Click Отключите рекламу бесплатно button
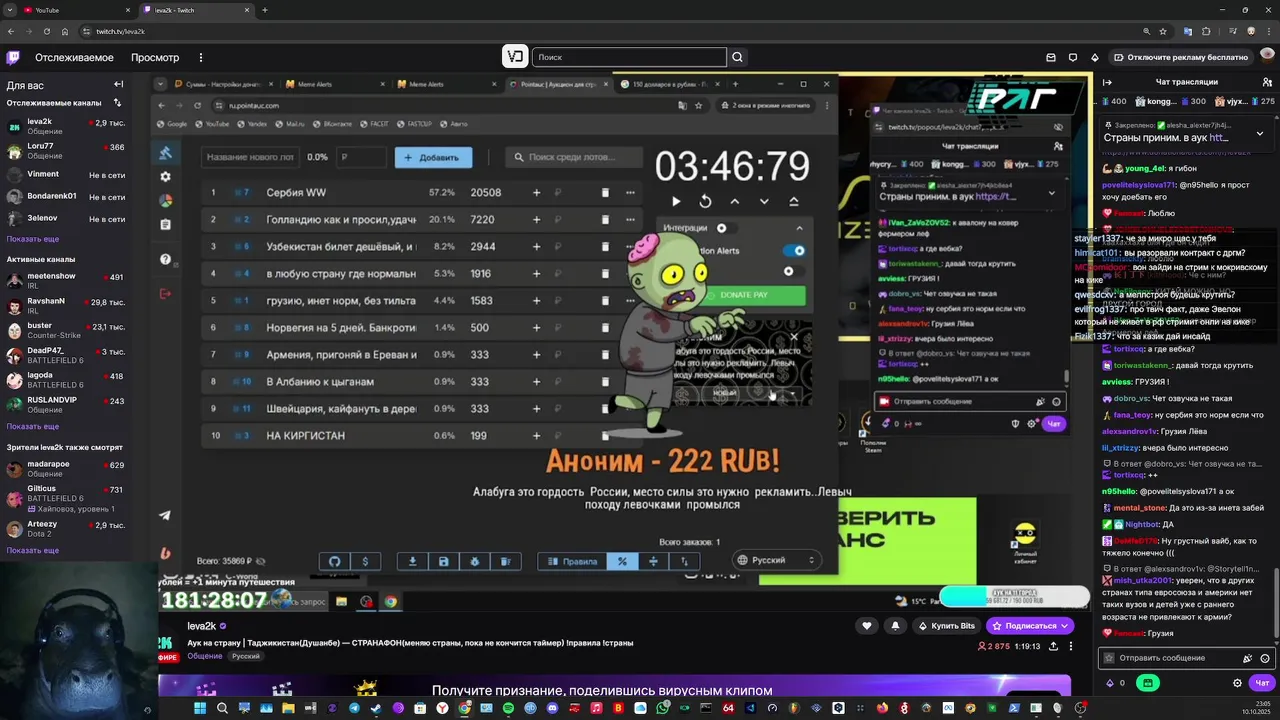This screenshot has width=1280, height=720. coord(1180,57)
